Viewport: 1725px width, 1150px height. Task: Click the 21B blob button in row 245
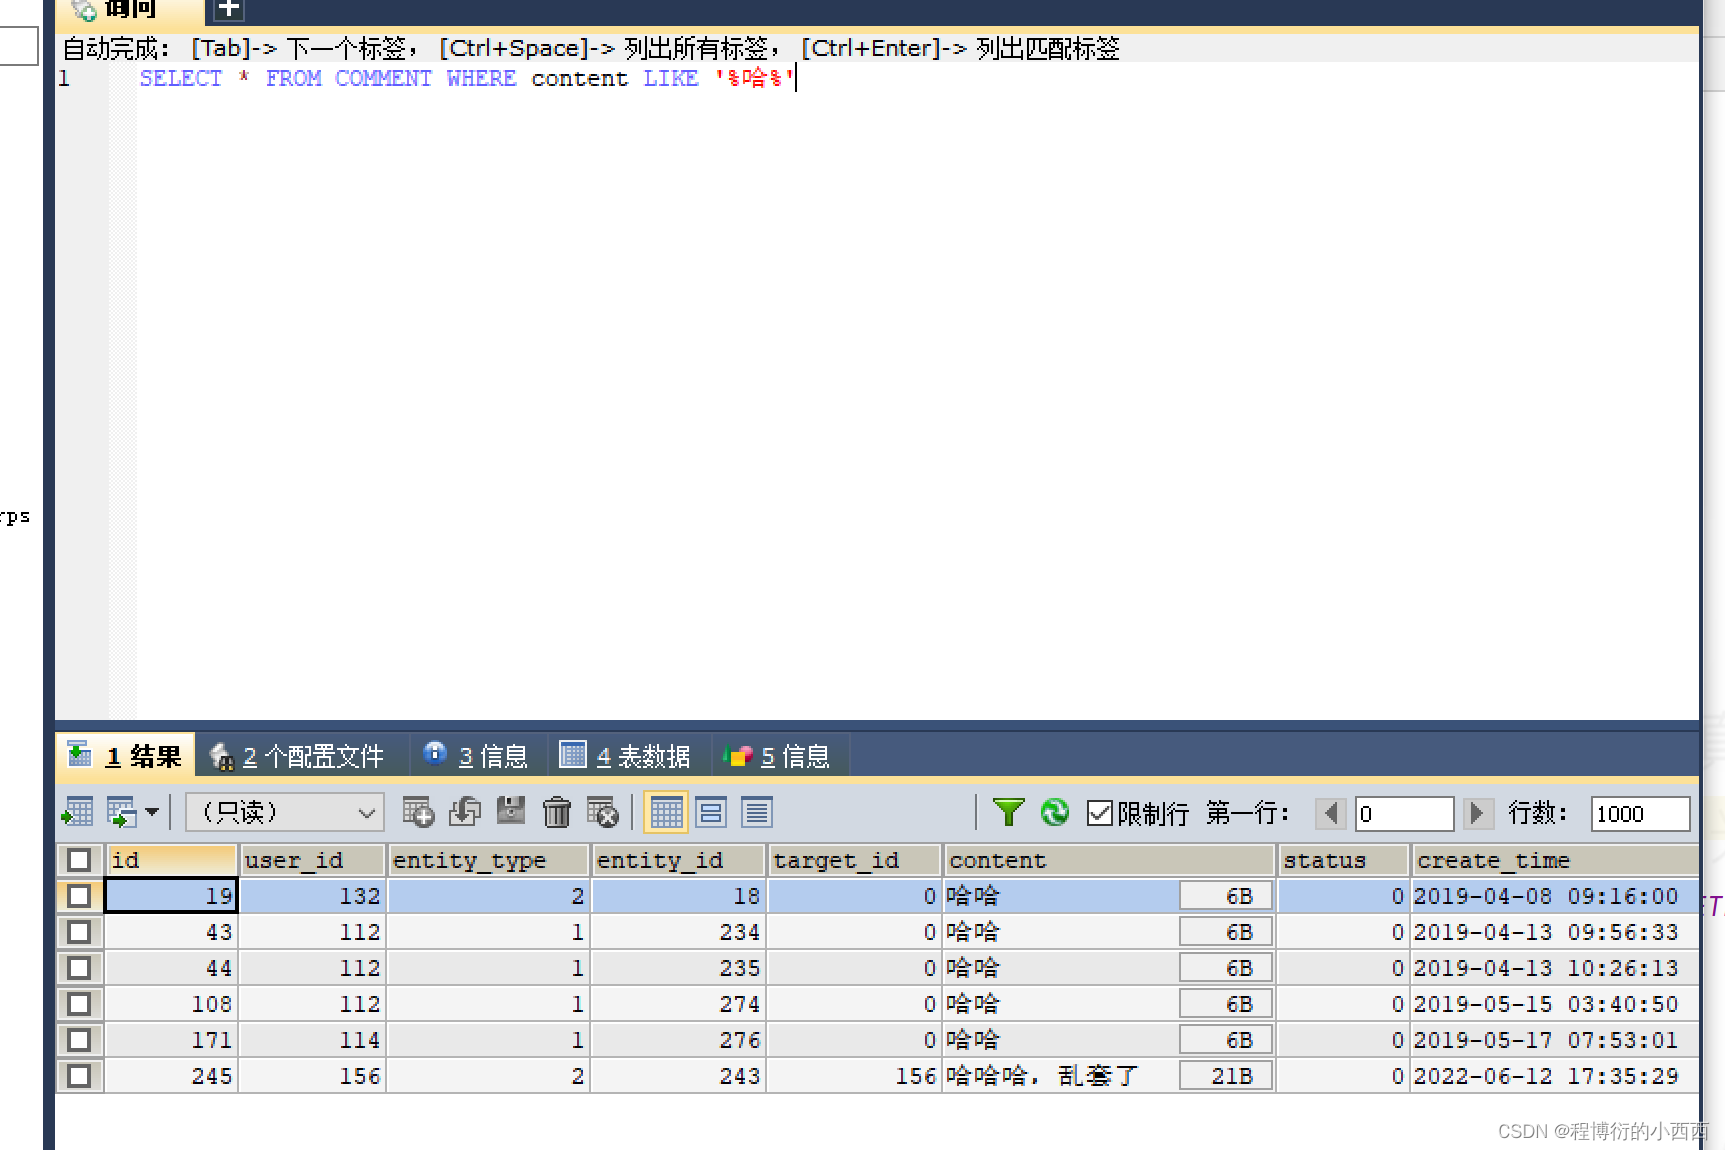pyautogui.click(x=1225, y=1076)
